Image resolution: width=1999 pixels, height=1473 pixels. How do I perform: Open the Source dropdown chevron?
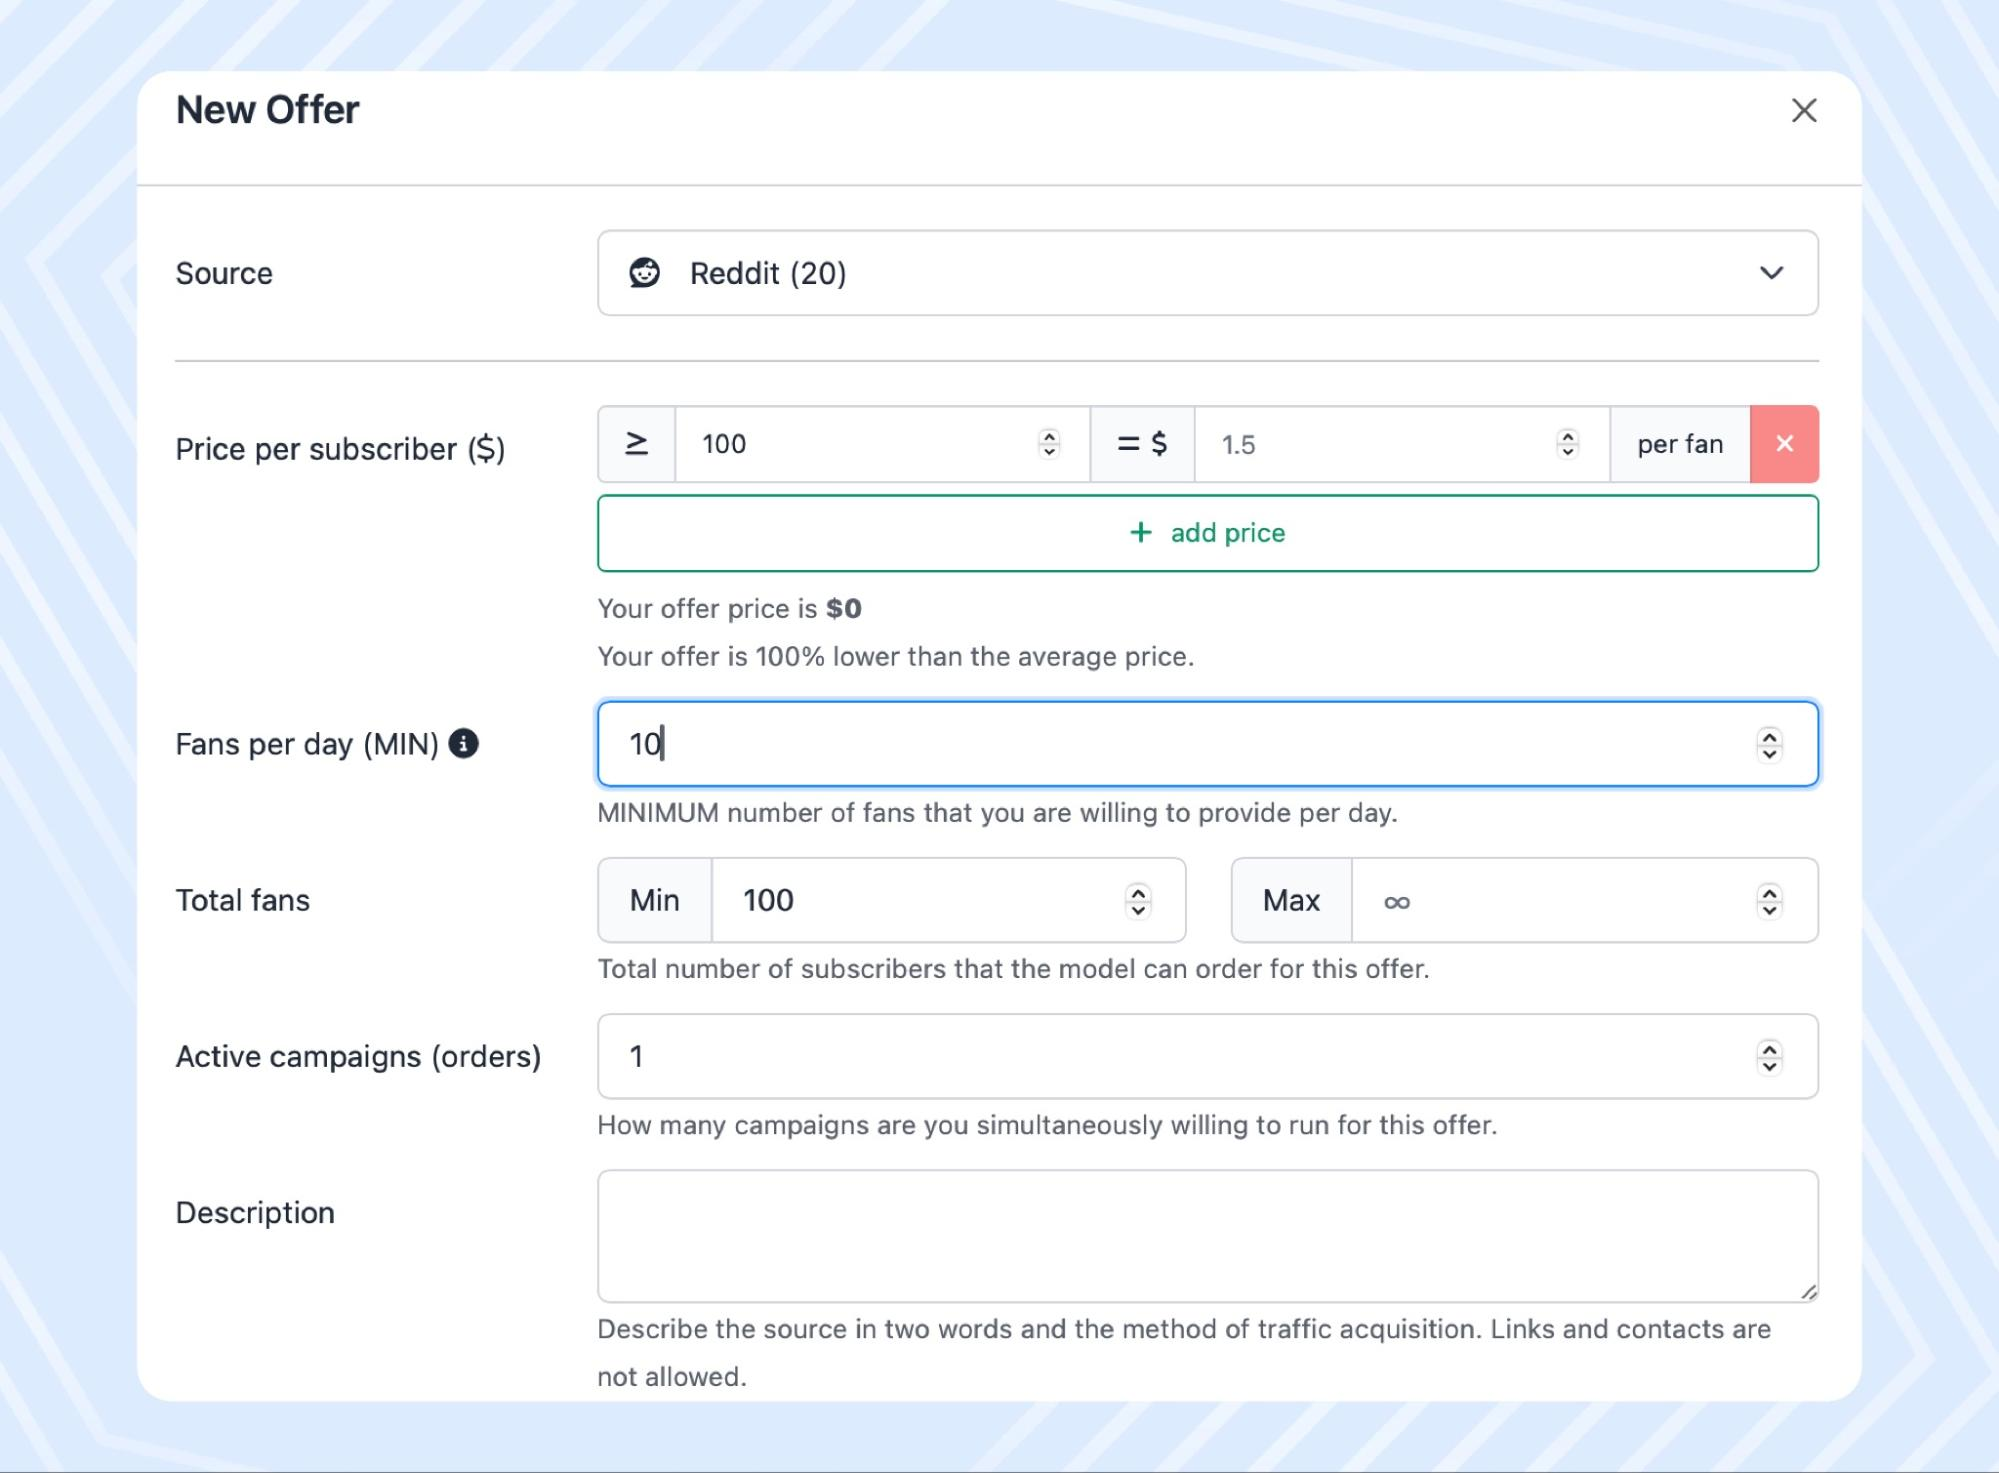tap(1771, 273)
